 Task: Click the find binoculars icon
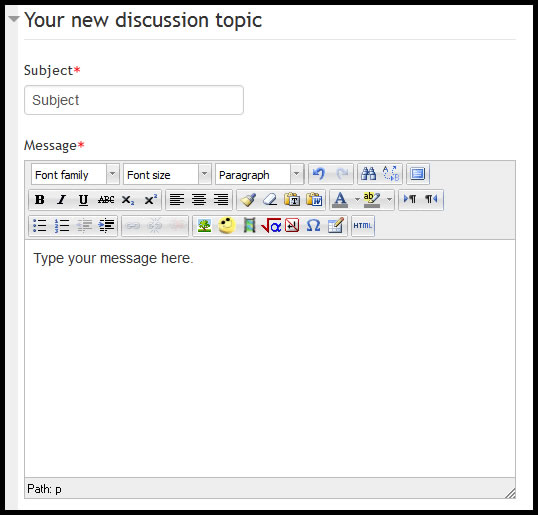[x=369, y=174]
